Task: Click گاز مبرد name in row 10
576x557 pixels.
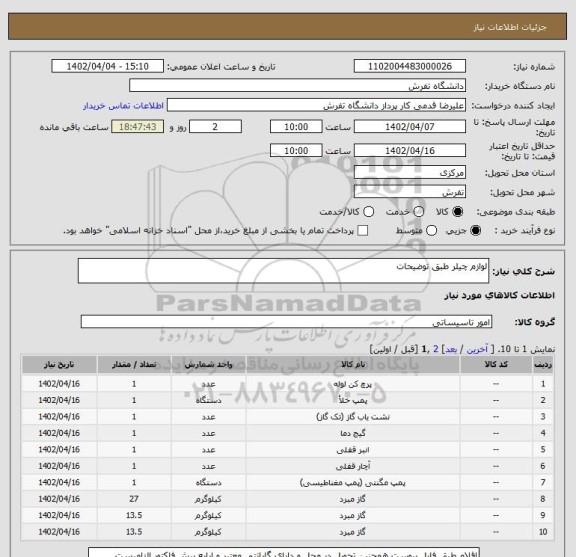Action: 353,532
